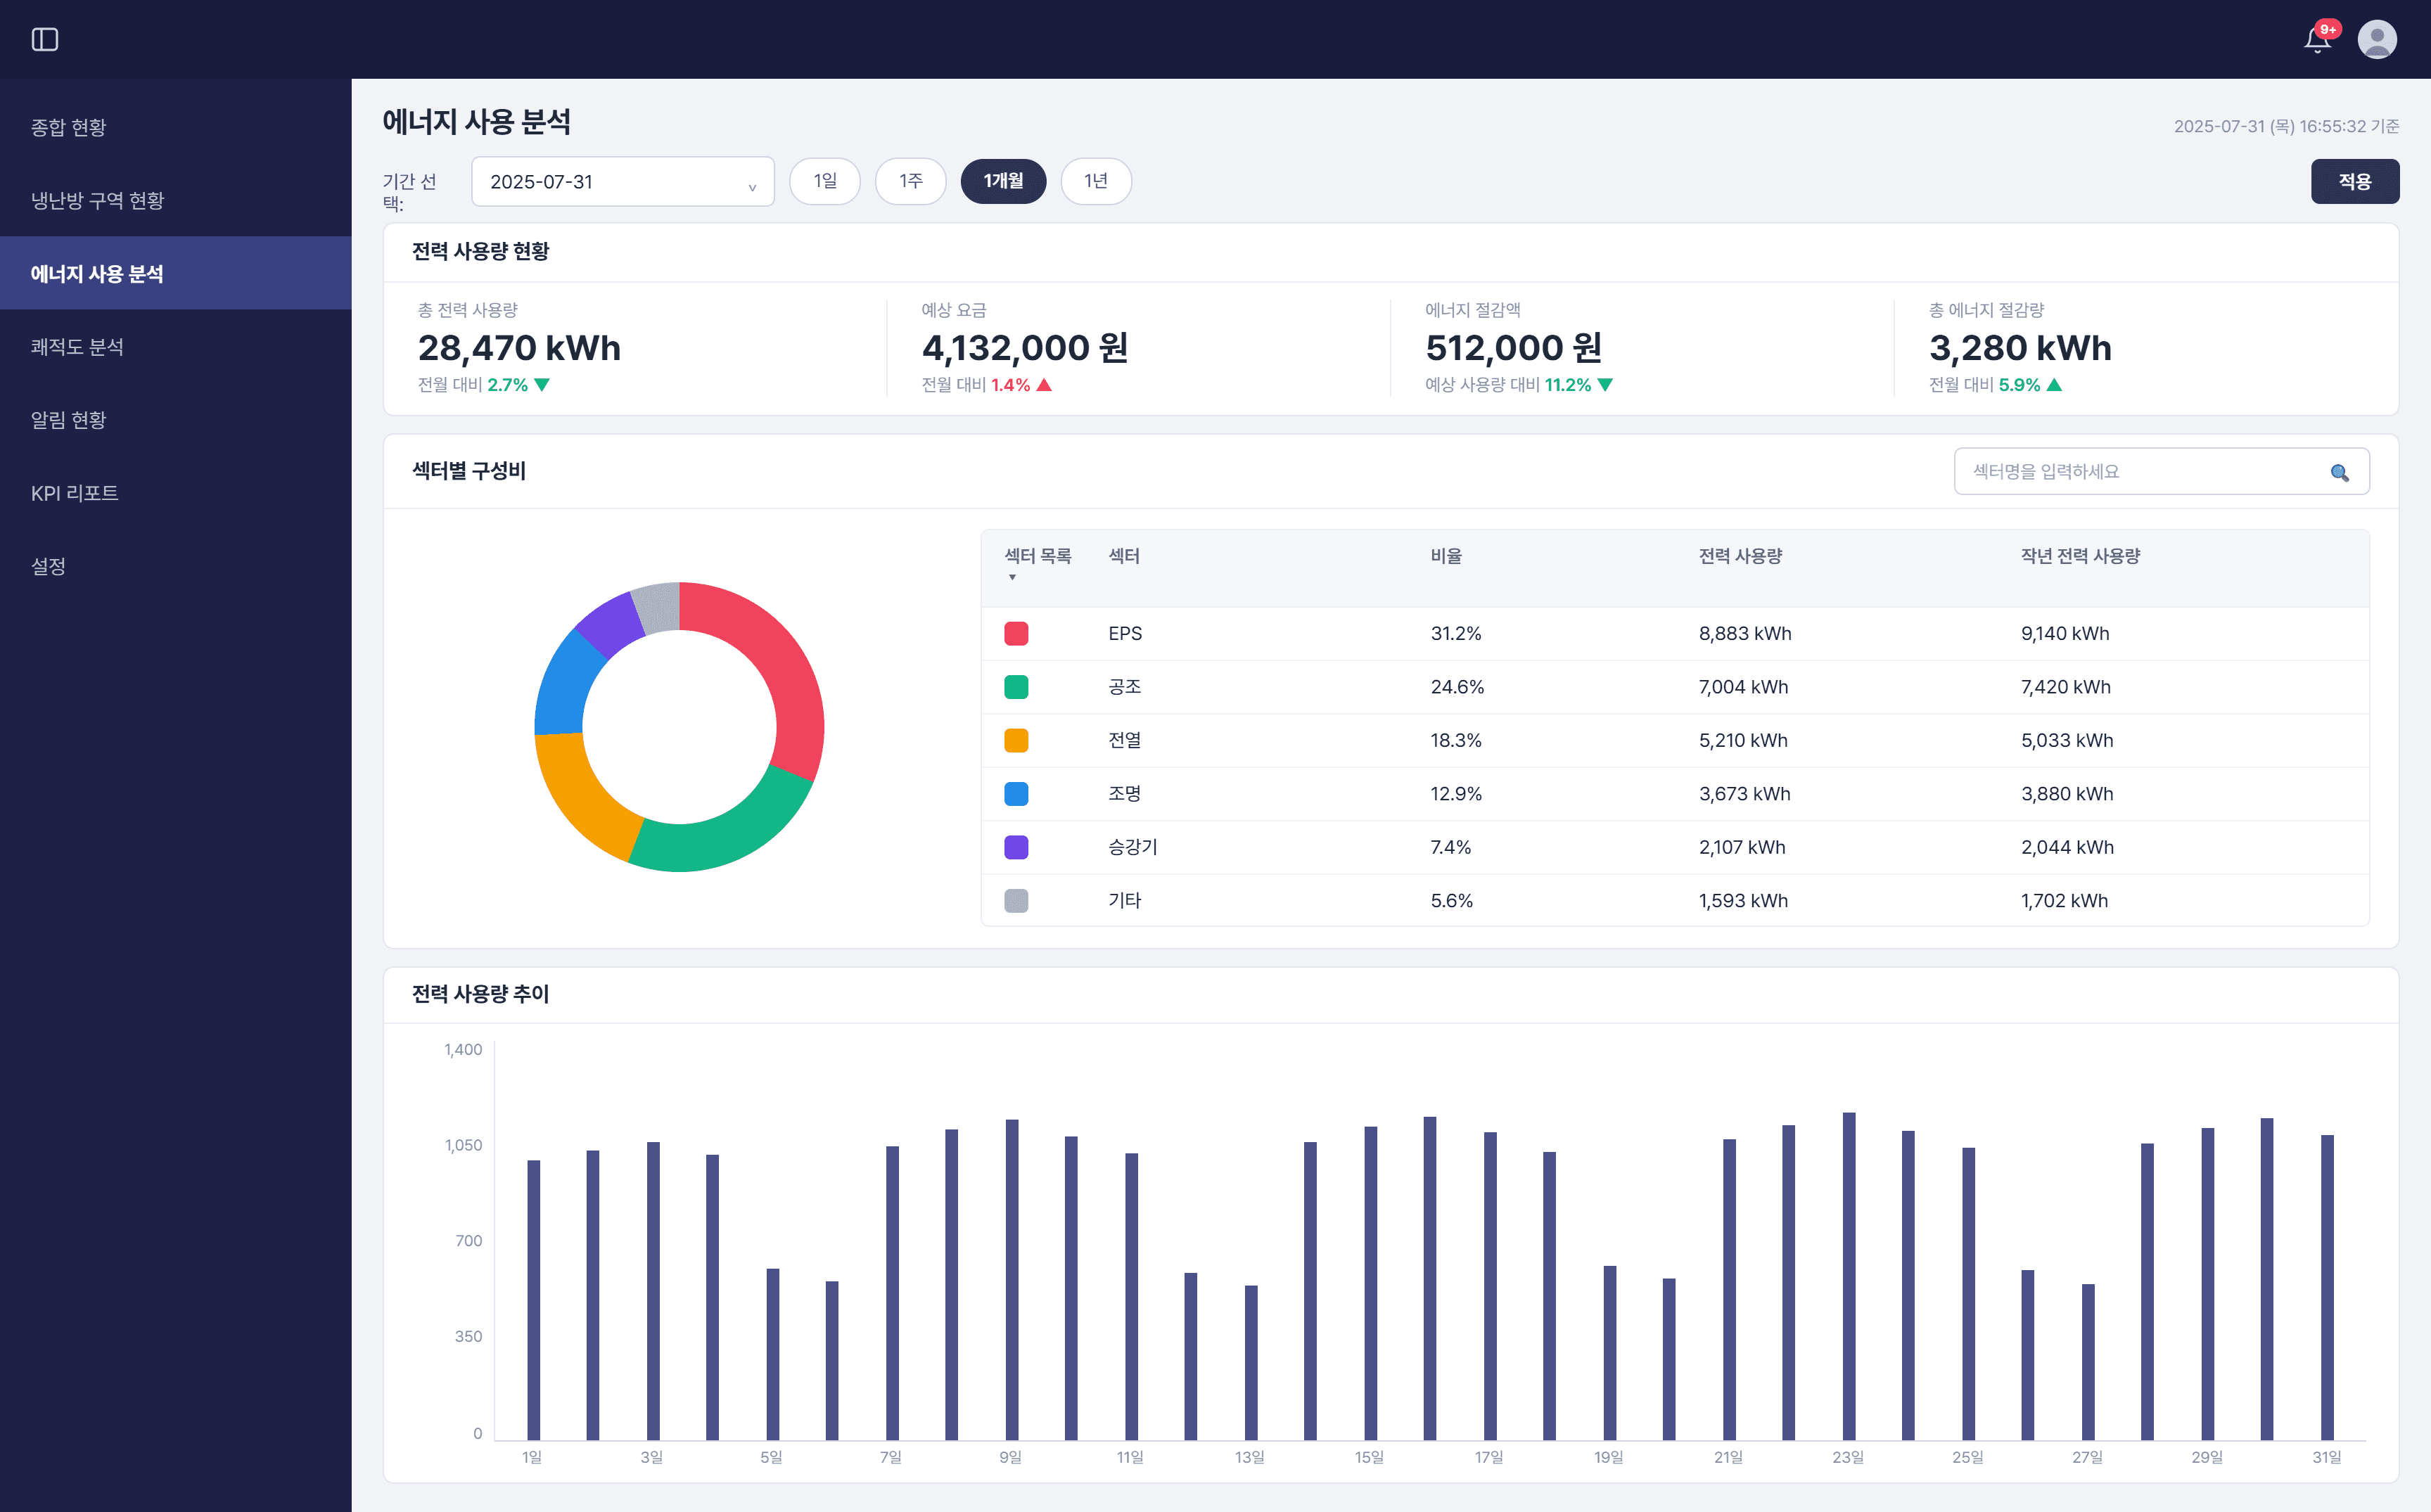
Task: Select the EPS sector name
Action: coord(1125,633)
